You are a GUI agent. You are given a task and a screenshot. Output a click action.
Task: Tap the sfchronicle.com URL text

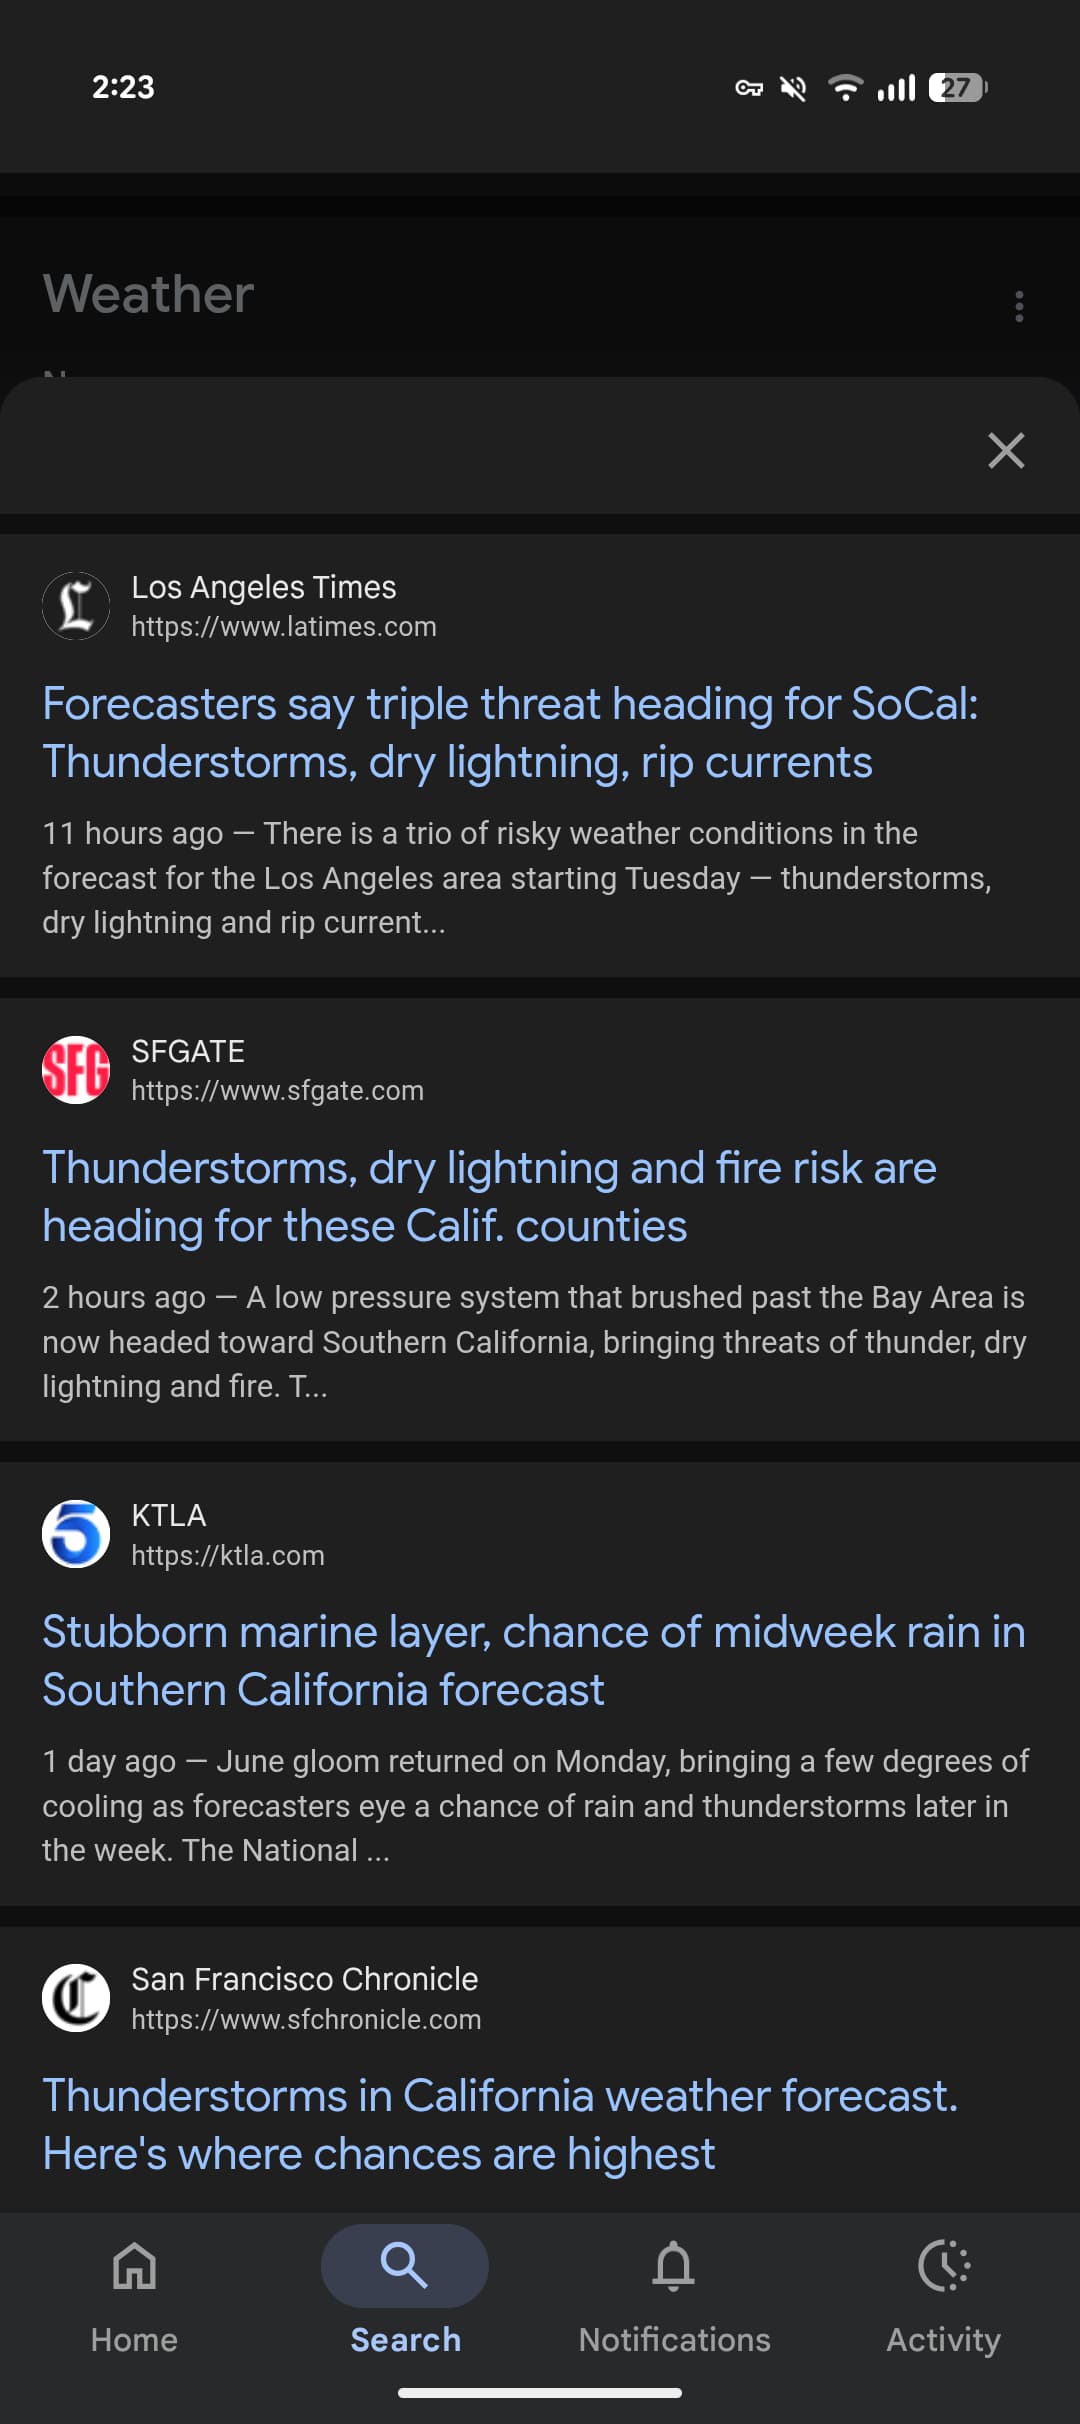306,2020
